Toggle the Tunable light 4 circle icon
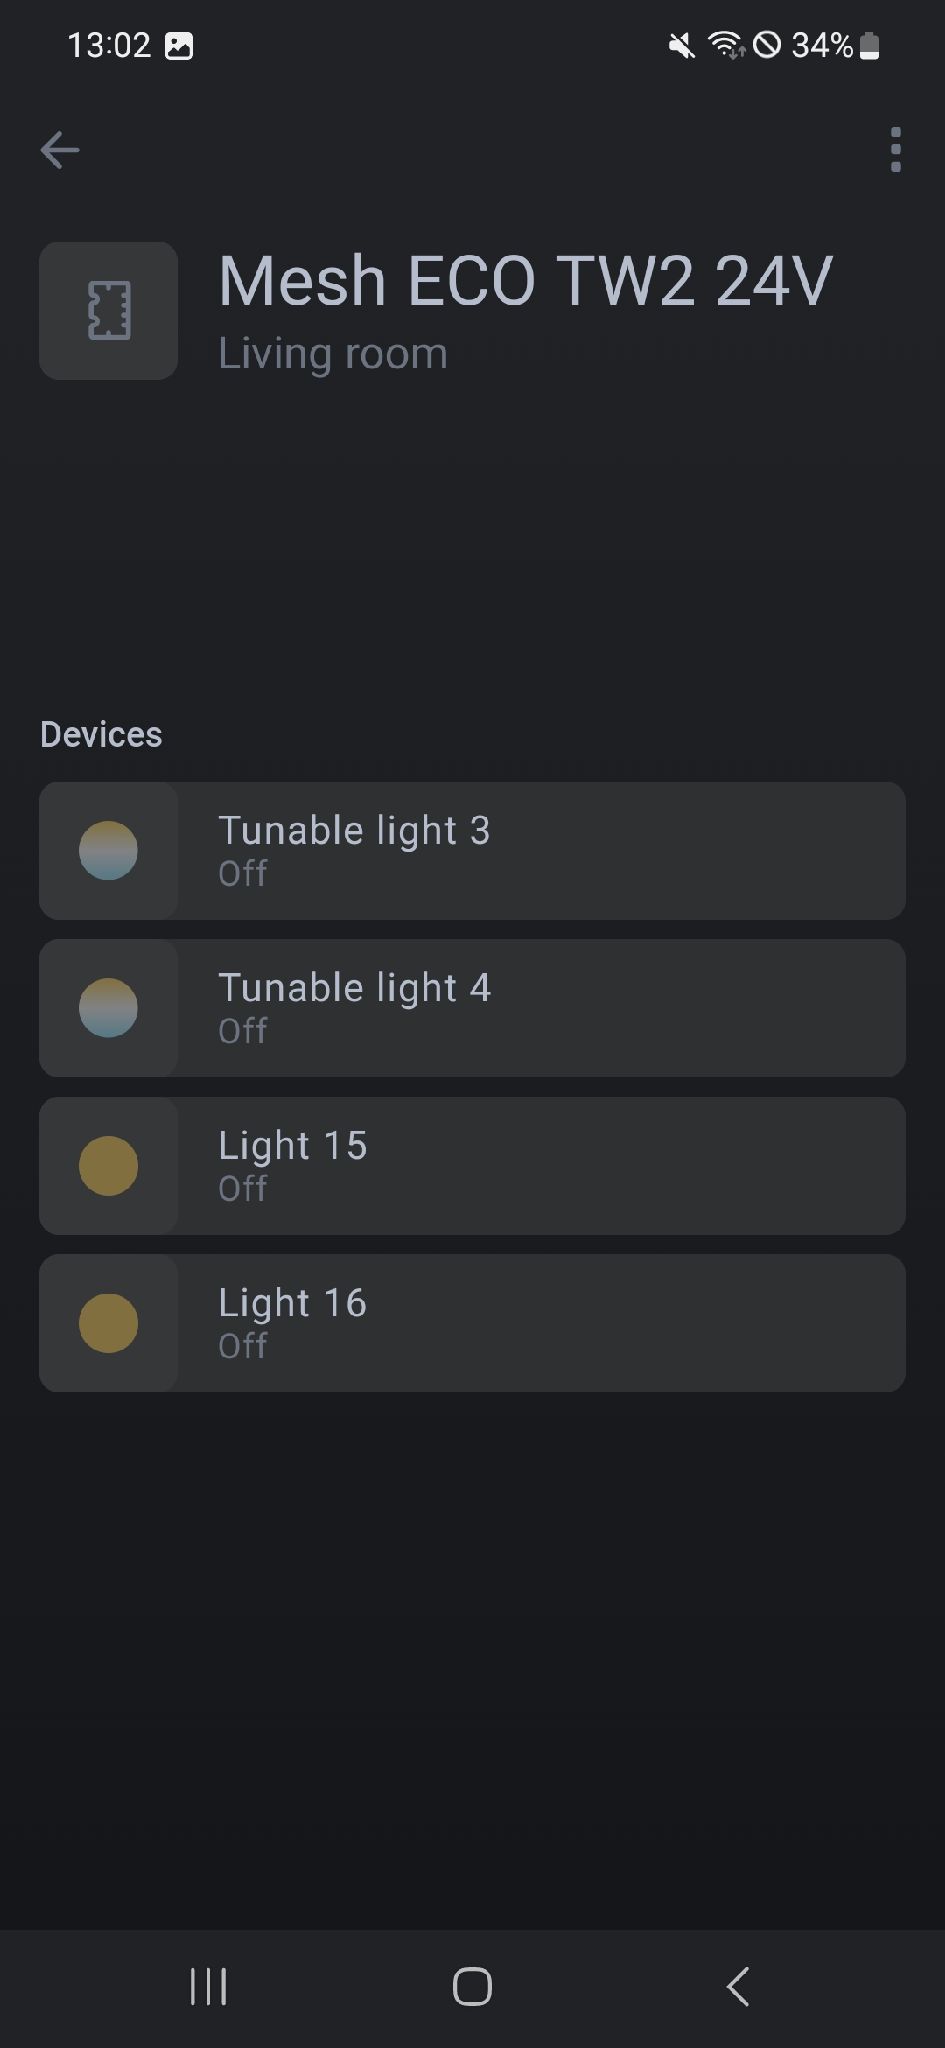The height and width of the screenshot is (2048, 945). 108,1008
